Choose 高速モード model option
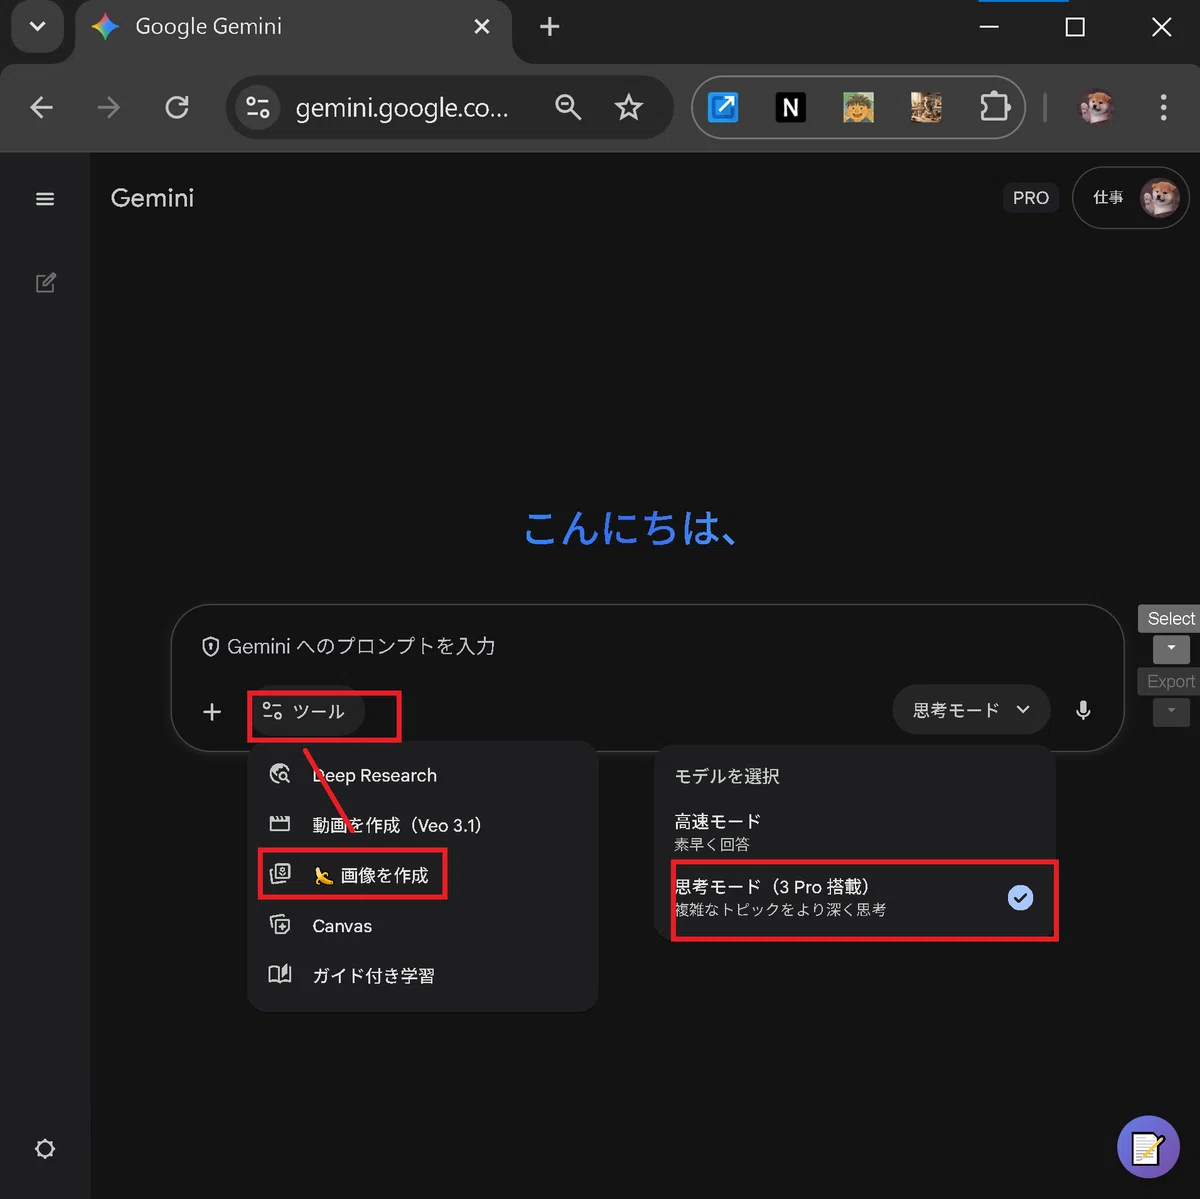 (855, 832)
